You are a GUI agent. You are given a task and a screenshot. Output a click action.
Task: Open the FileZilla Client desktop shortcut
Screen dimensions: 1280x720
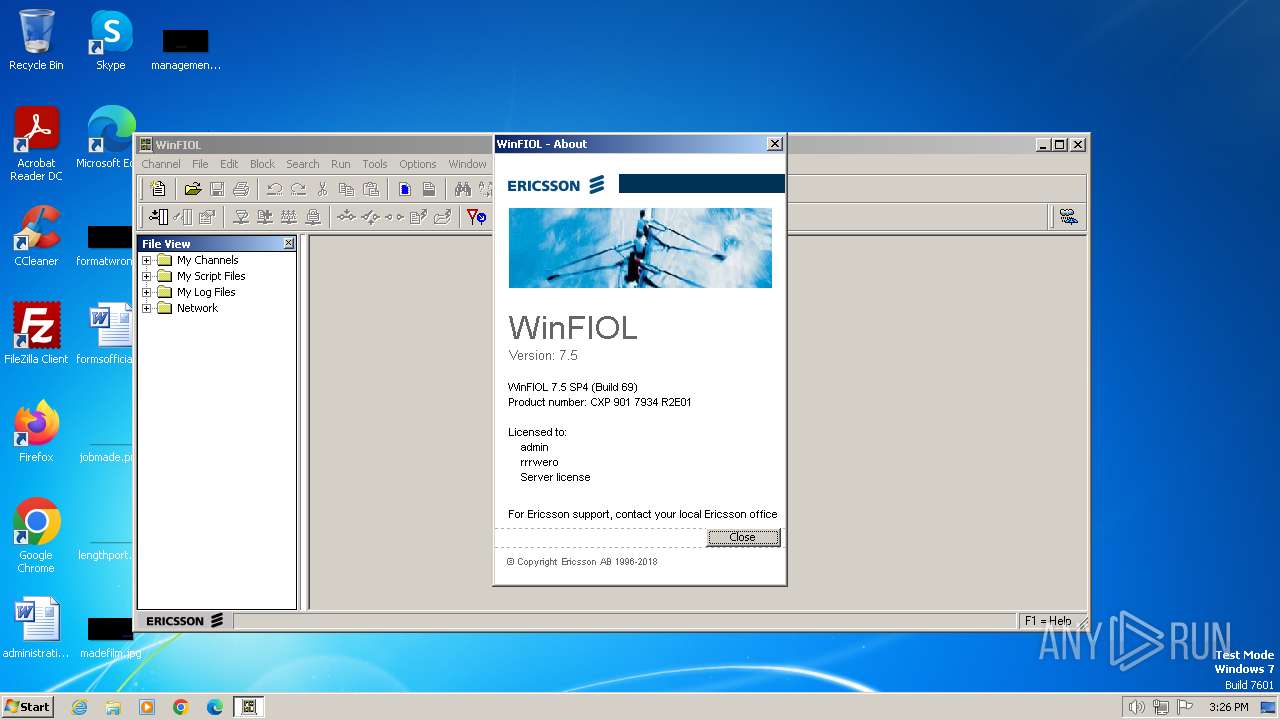tap(36, 333)
